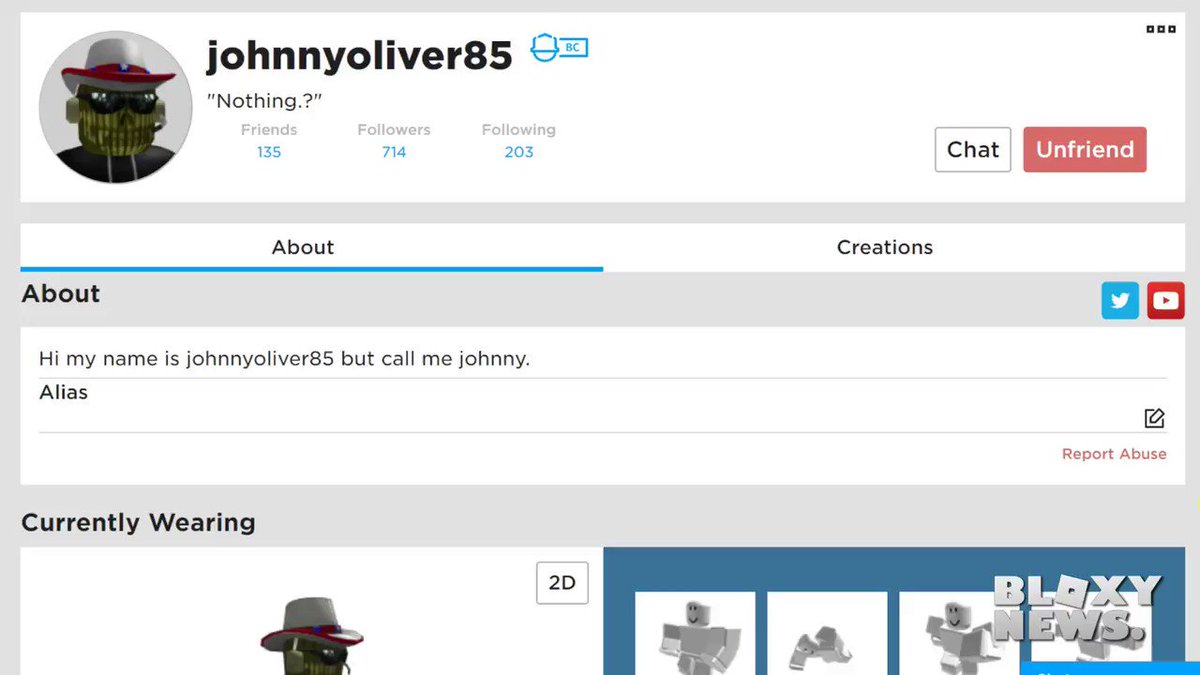This screenshot has height=675, width=1200.
Task: Click the Followers label
Action: coord(394,130)
